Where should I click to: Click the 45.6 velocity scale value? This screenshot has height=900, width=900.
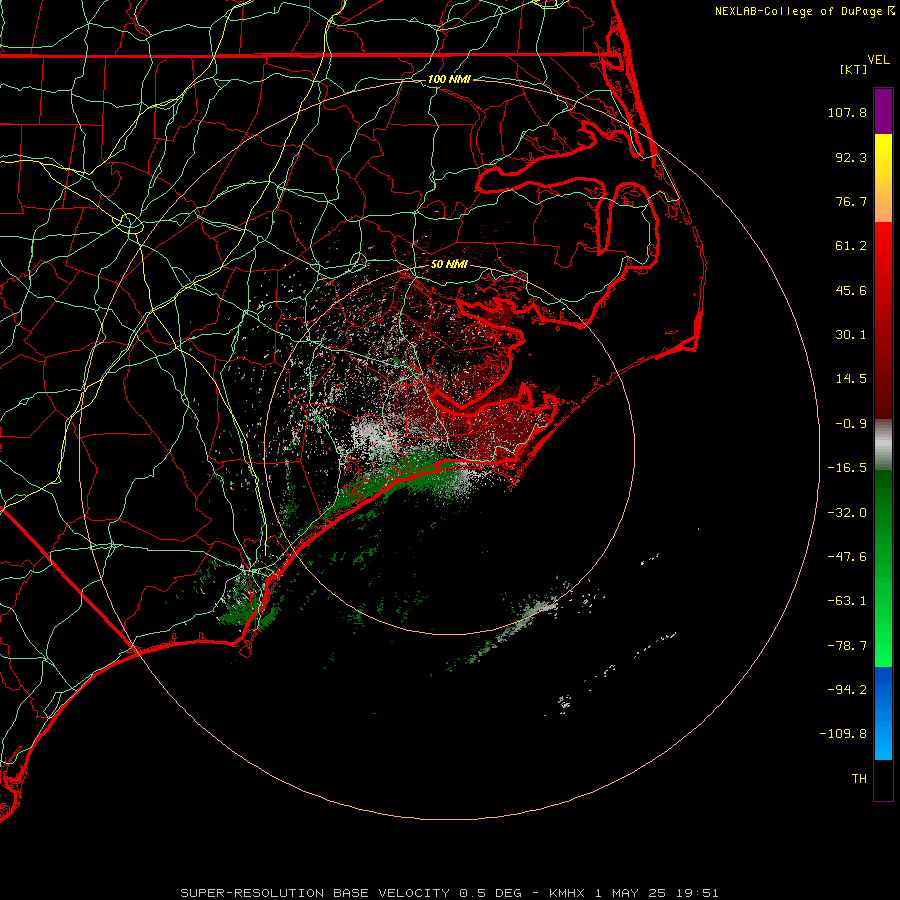point(851,290)
